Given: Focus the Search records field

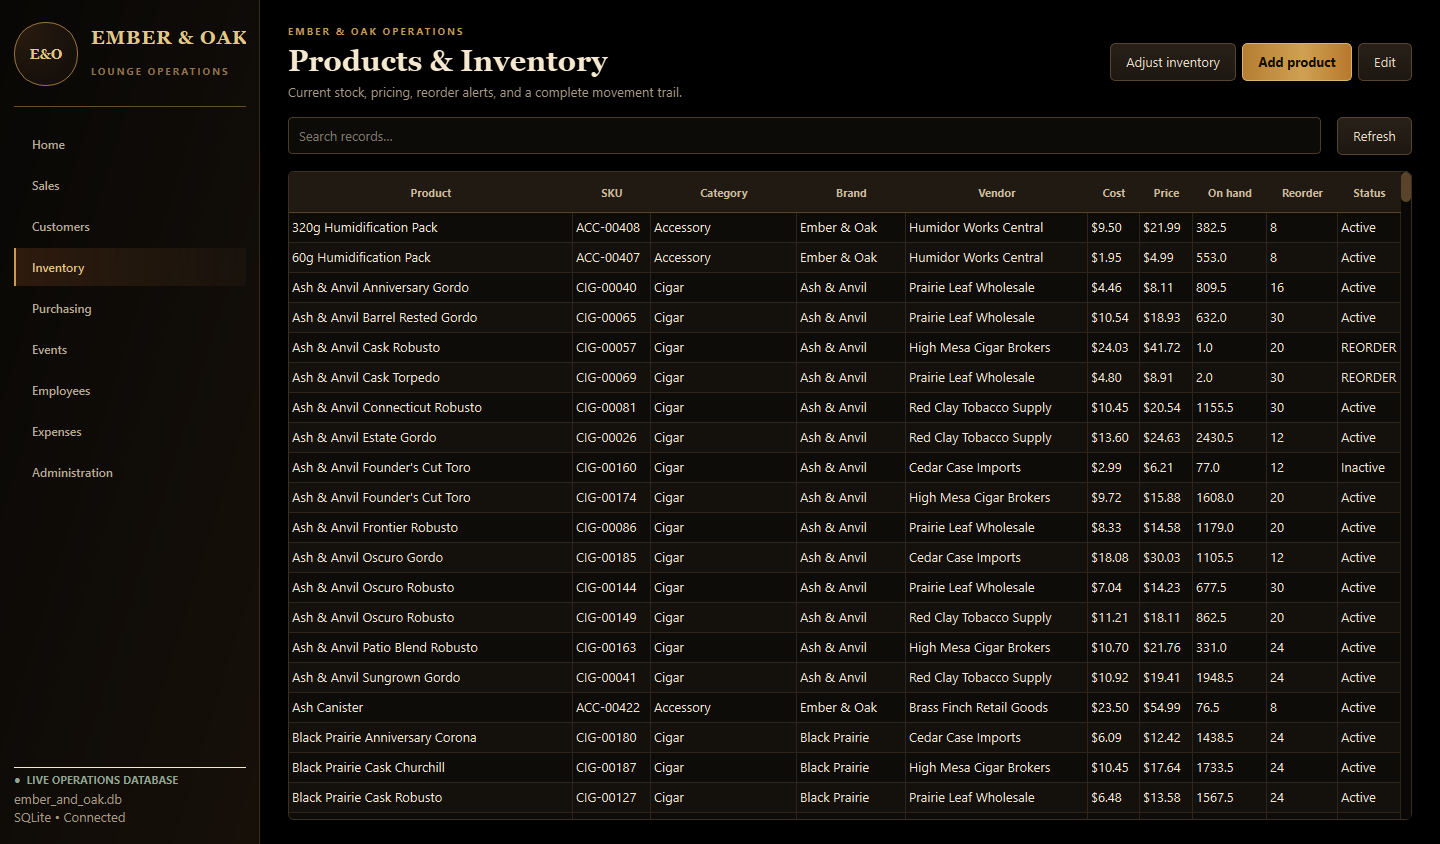Looking at the screenshot, I should click(x=804, y=136).
